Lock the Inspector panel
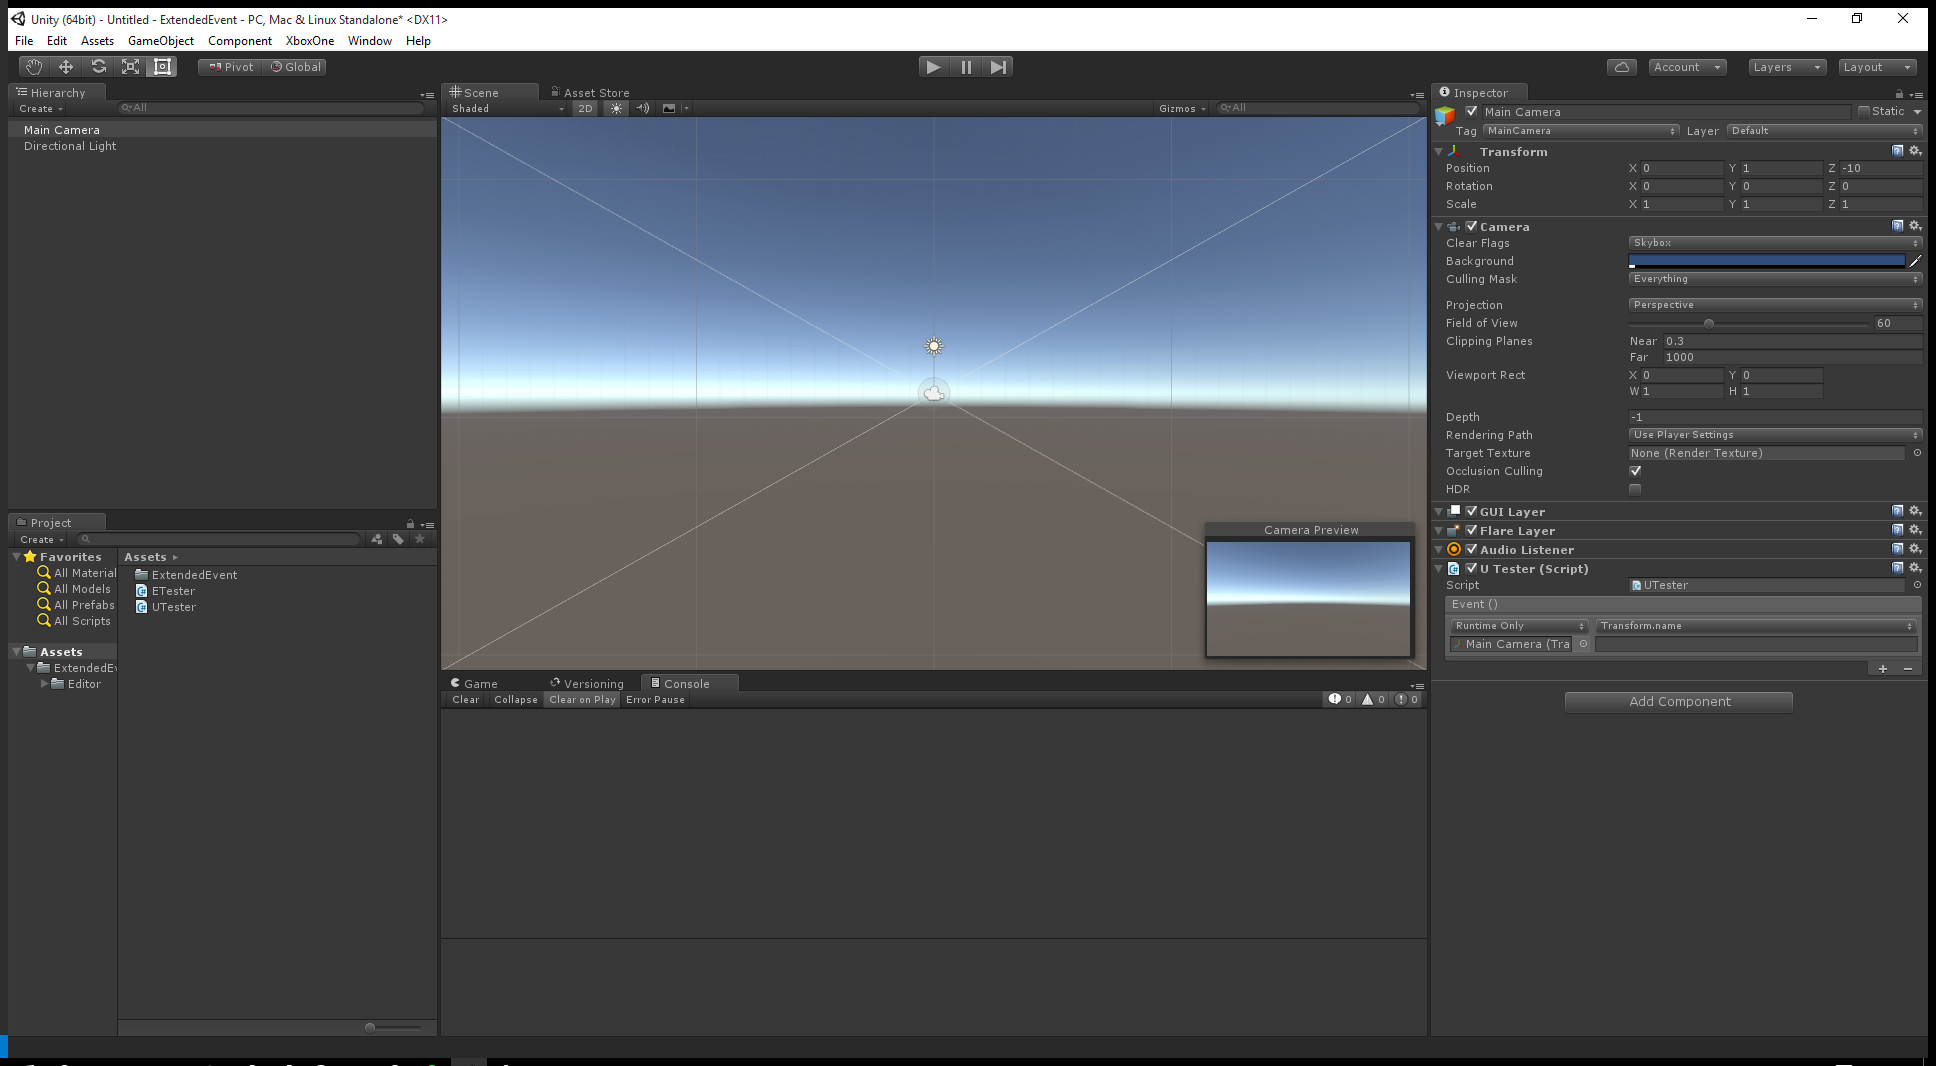 click(x=1899, y=94)
